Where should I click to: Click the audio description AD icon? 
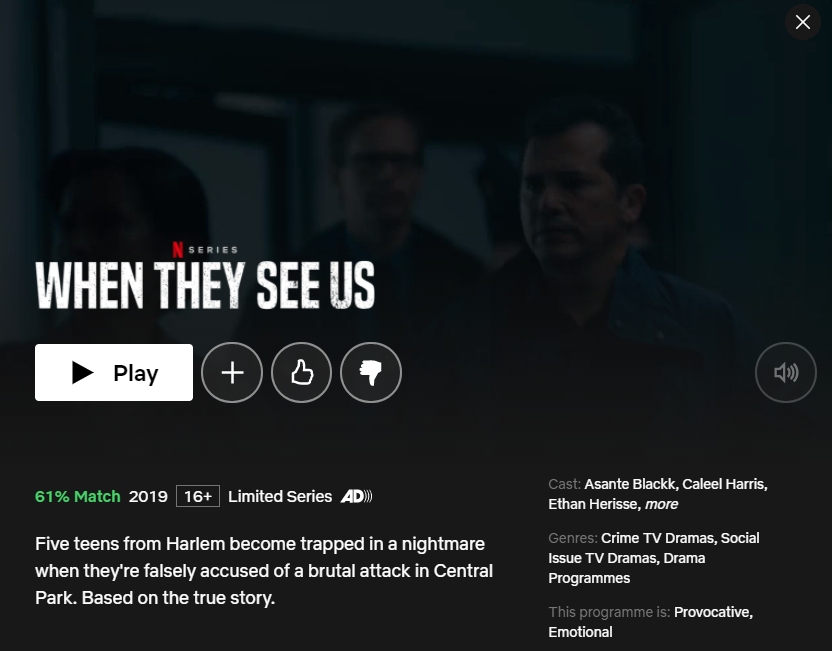(x=357, y=496)
